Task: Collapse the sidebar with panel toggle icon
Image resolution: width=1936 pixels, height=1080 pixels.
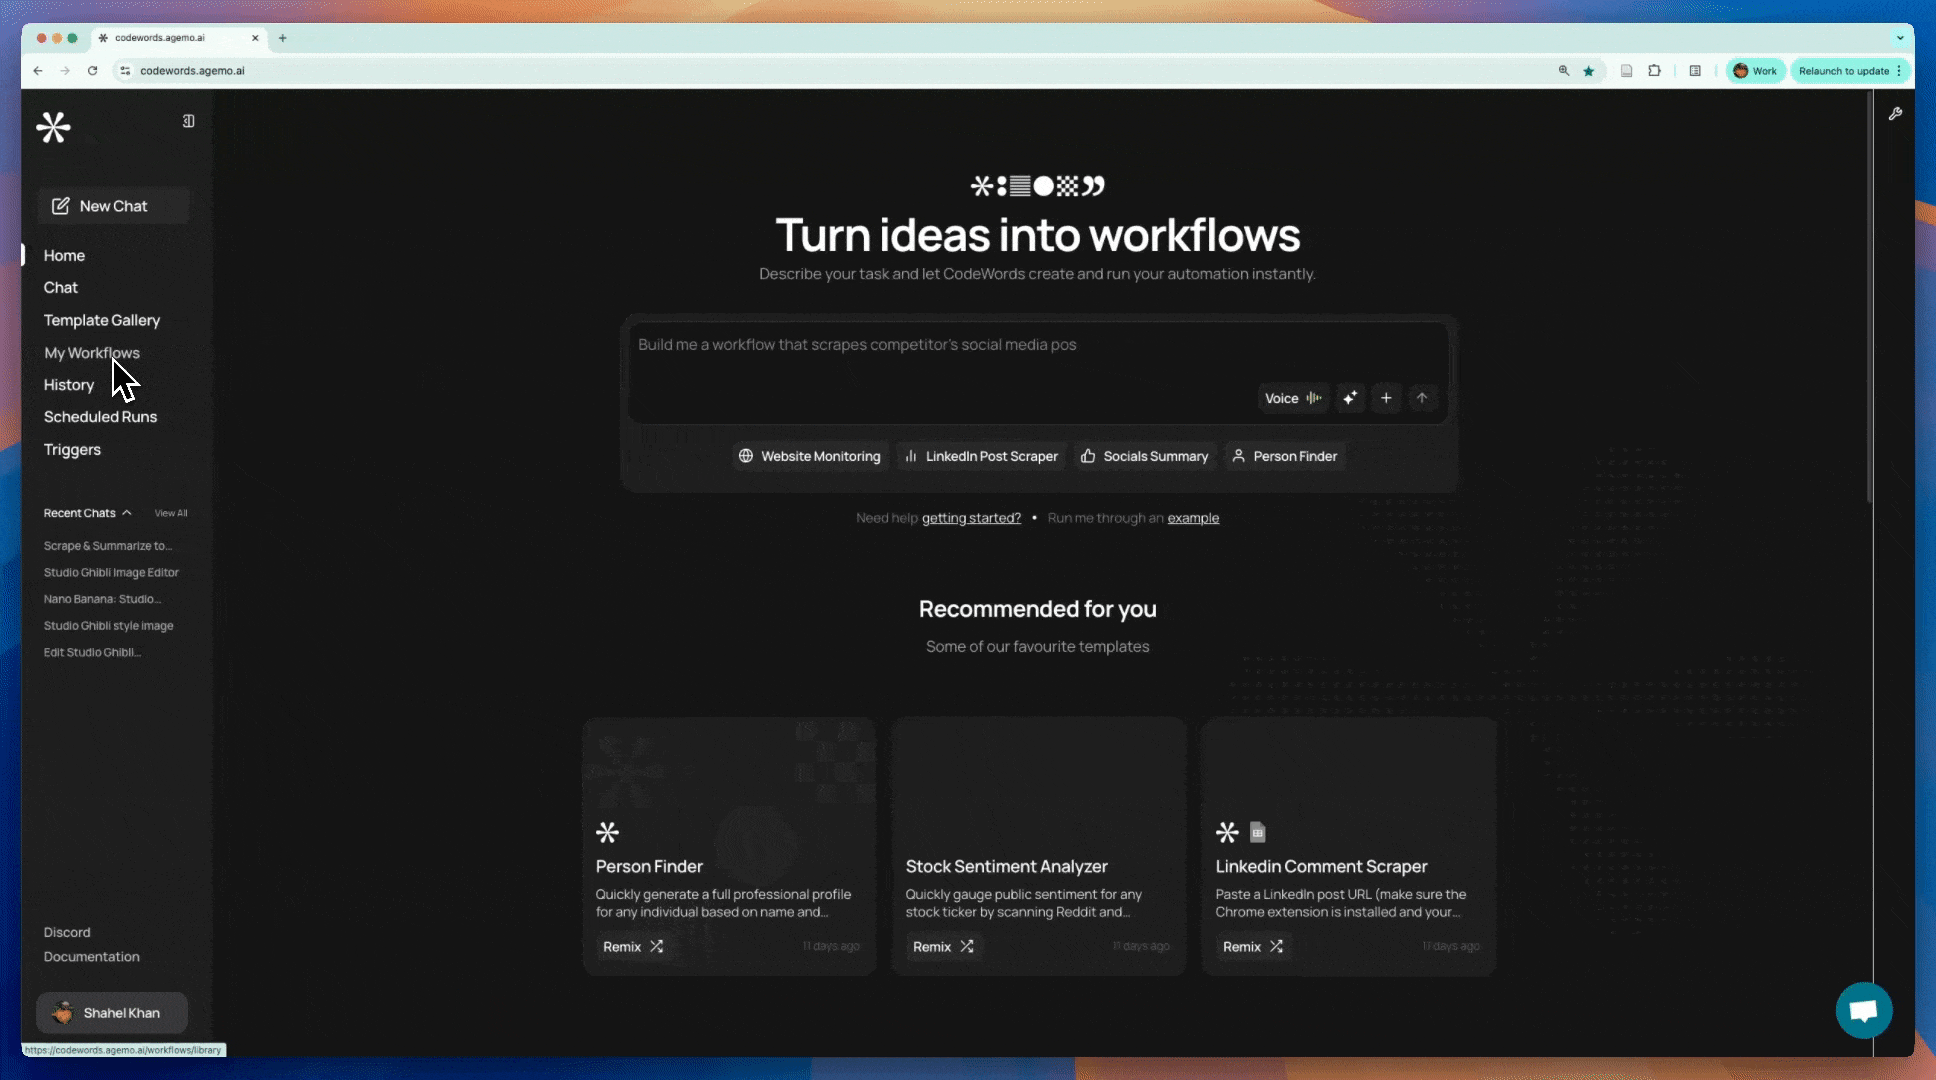Action: [x=188, y=121]
